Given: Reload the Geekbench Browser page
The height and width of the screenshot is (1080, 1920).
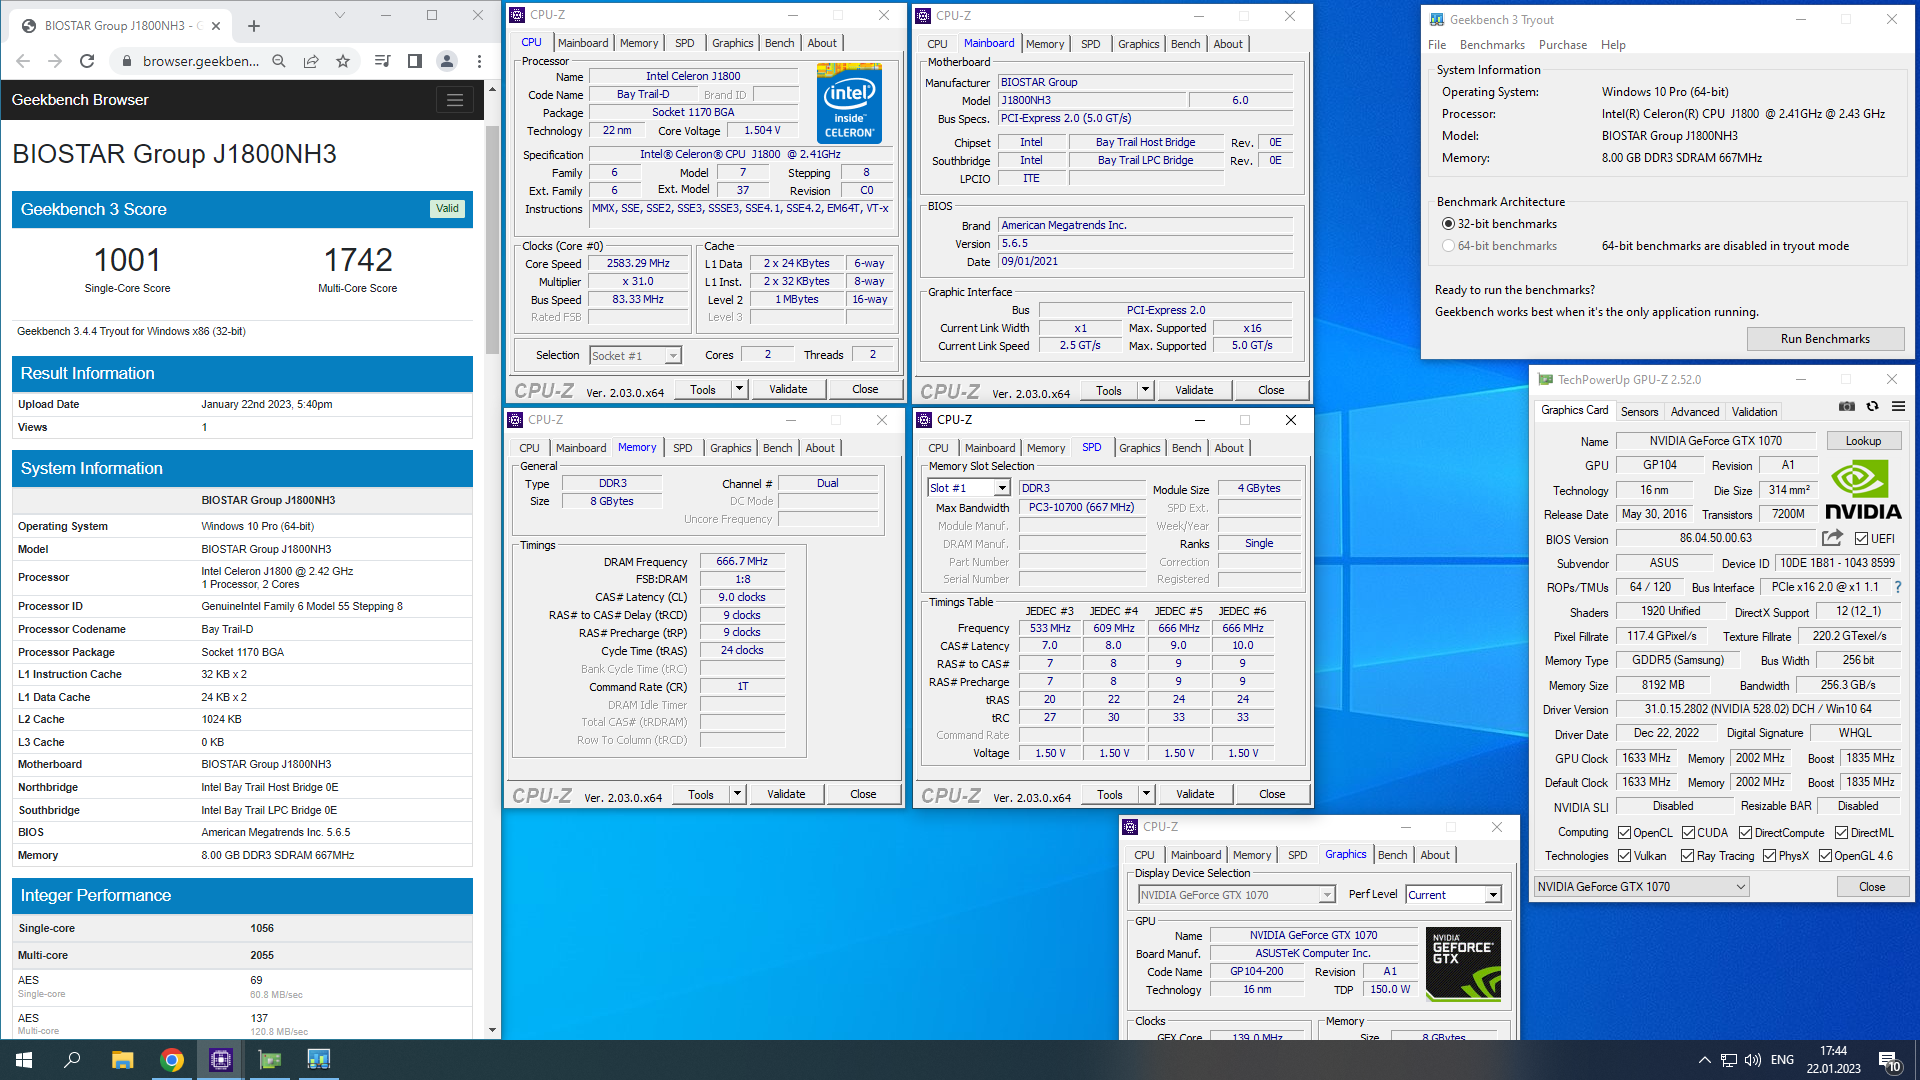Looking at the screenshot, I should click(x=87, y=61).
